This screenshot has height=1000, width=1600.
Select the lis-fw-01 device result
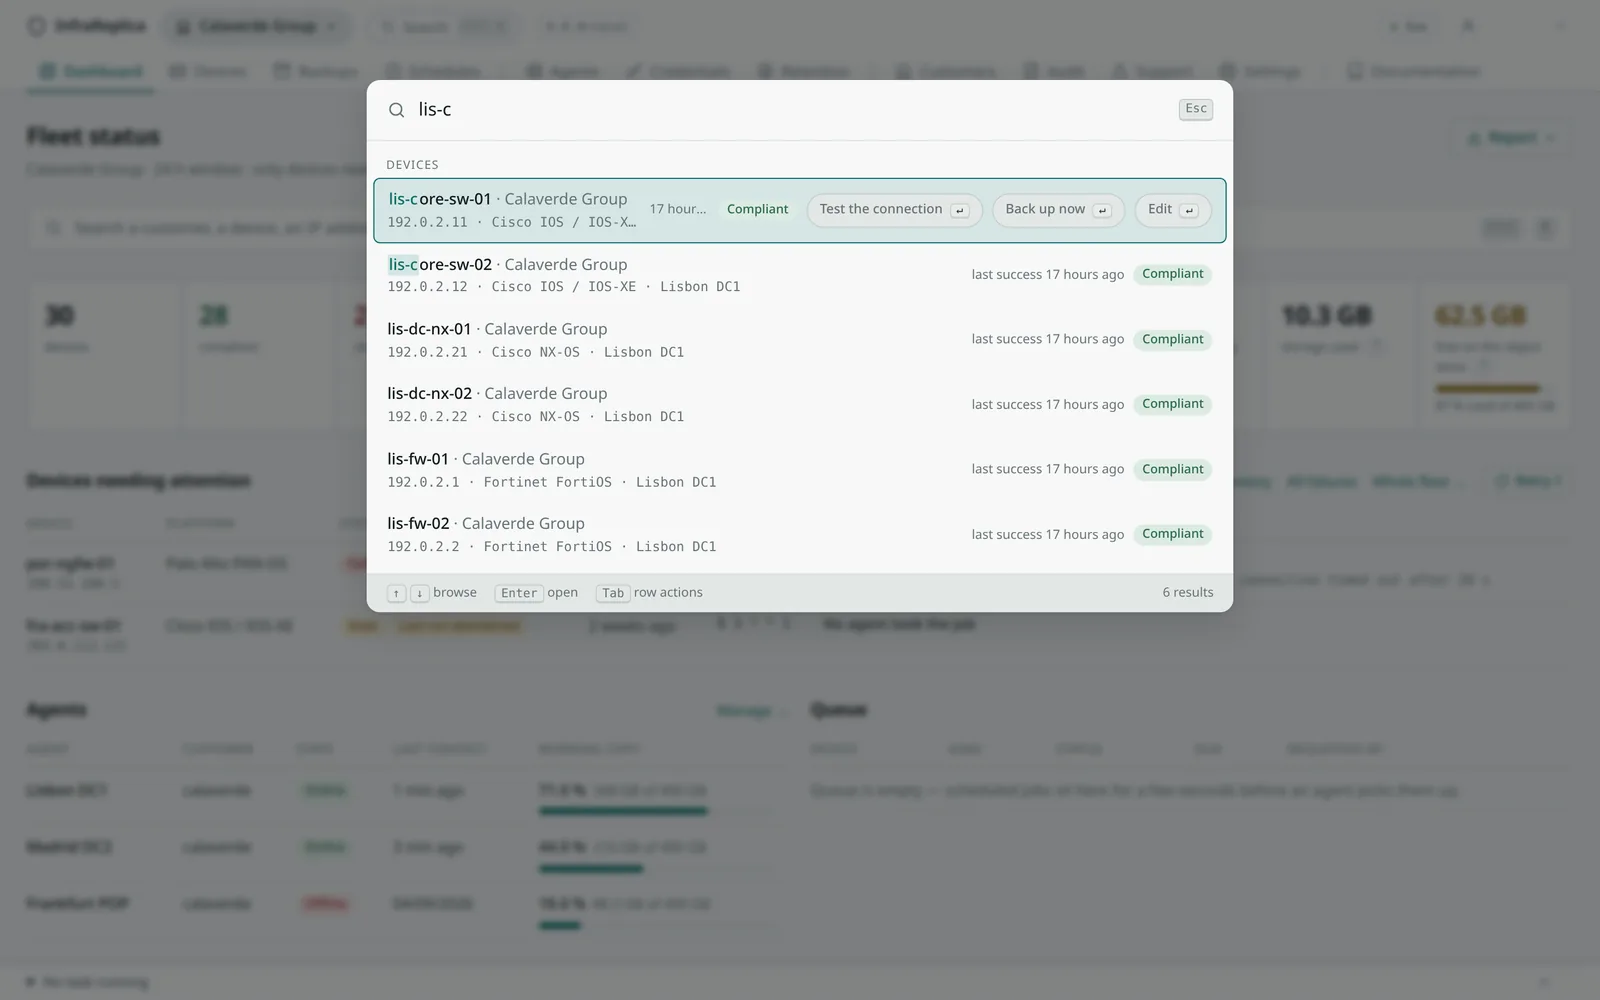click(800, 470)
